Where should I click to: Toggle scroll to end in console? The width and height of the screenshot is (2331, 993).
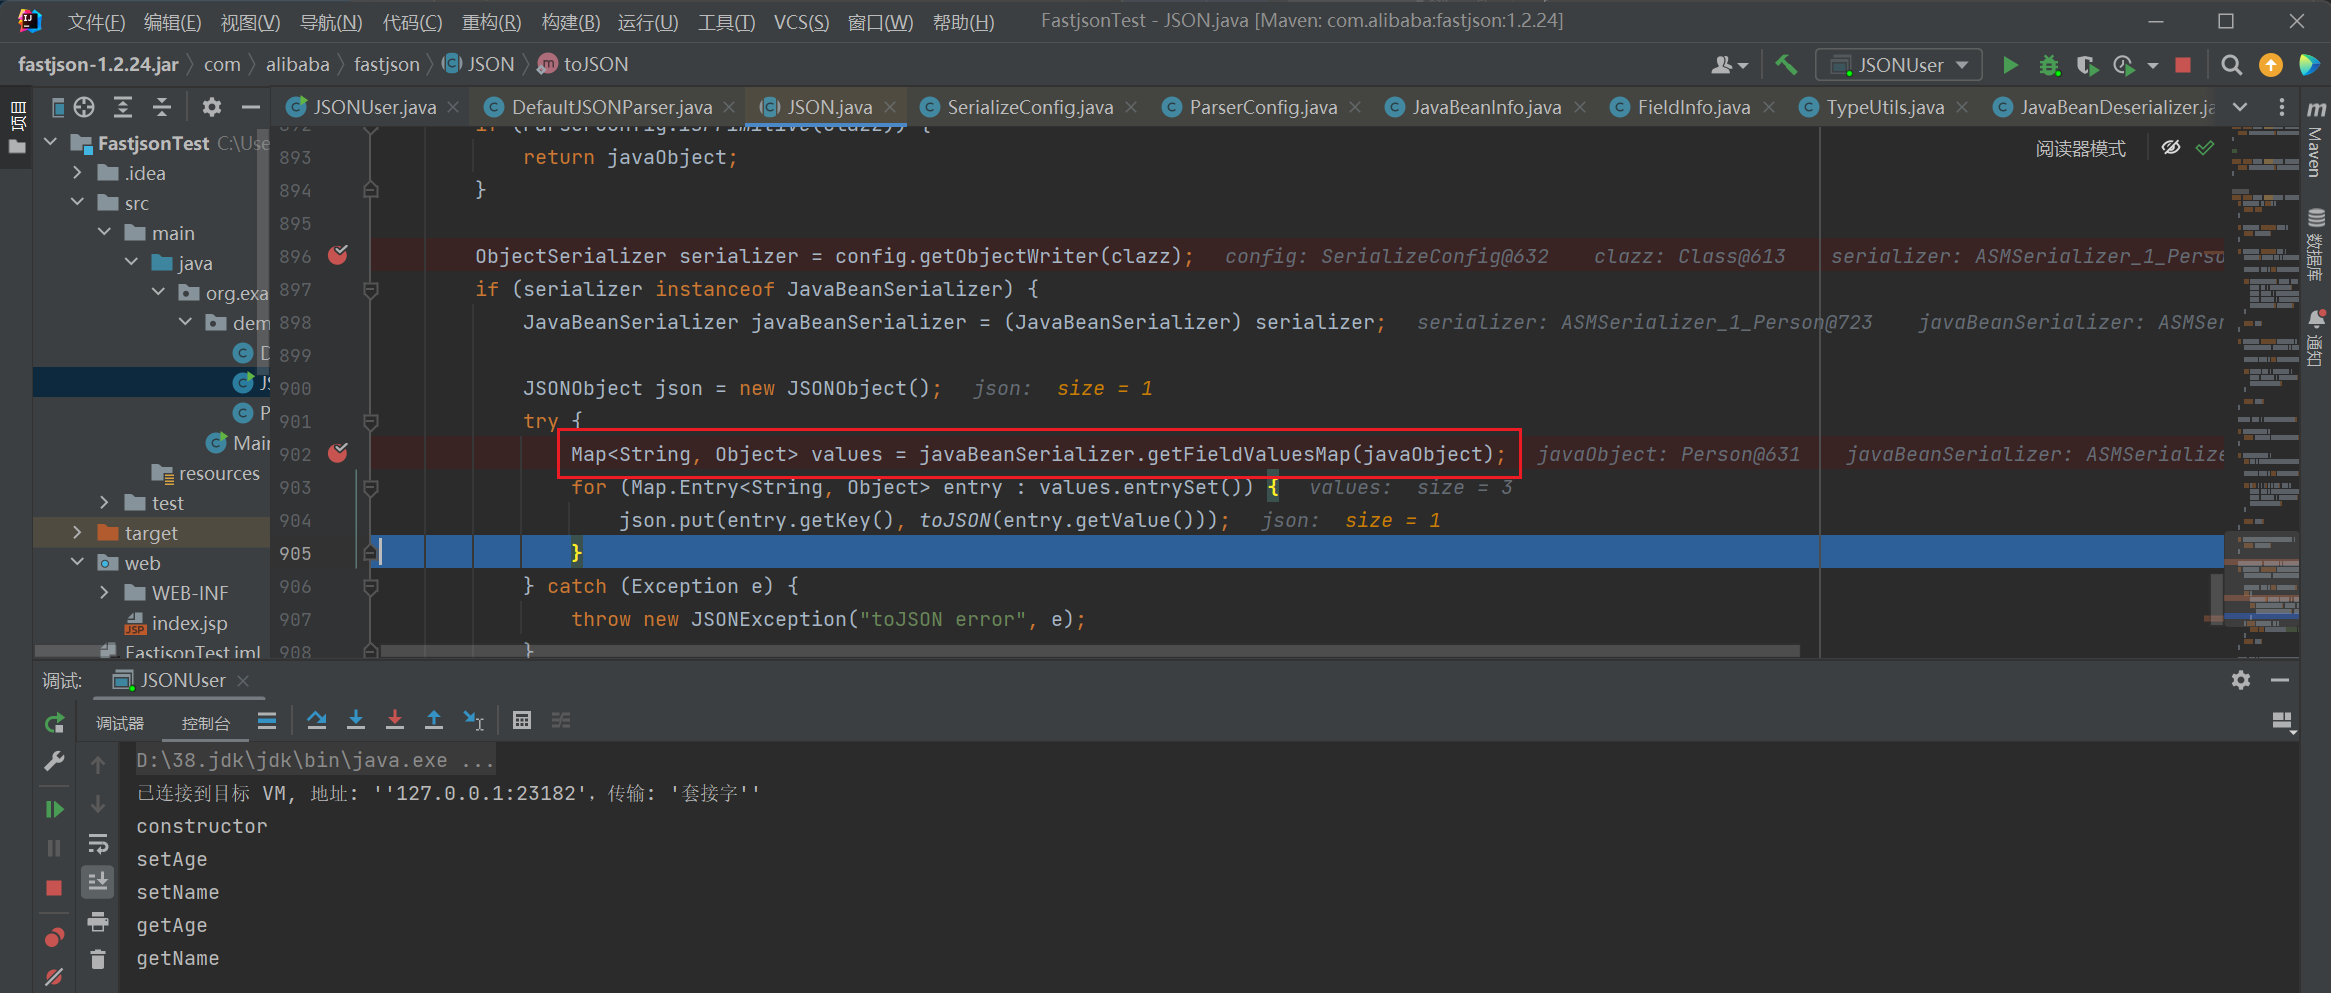pos(98,881)
